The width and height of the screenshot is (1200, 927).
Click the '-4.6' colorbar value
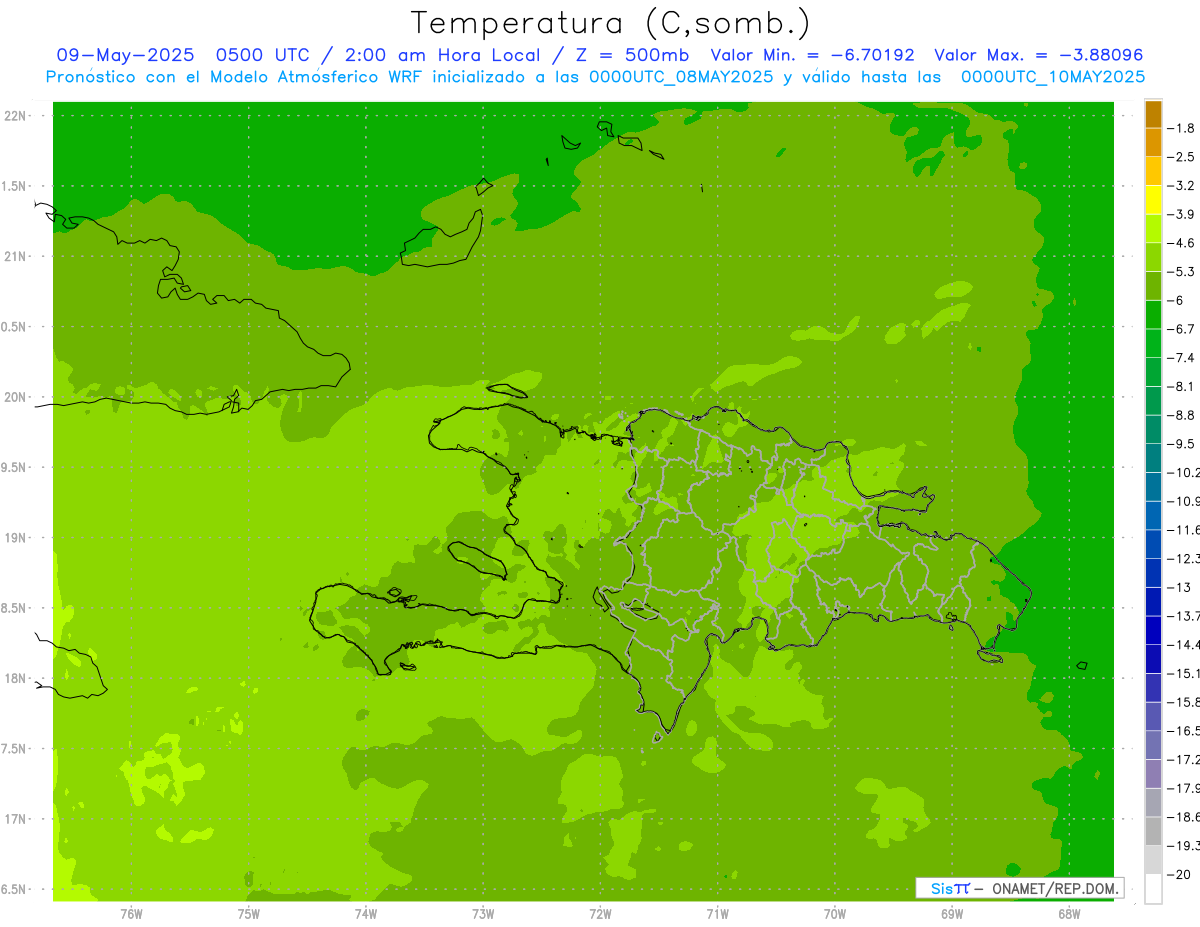coord(1182,243)
